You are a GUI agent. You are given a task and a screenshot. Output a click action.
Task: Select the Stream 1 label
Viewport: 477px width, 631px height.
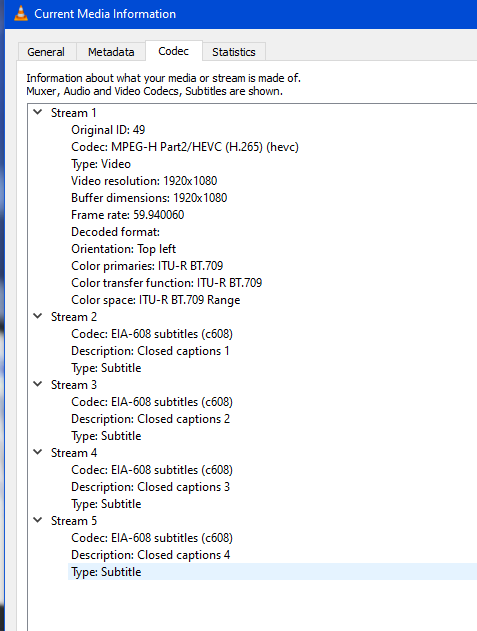click(x=74, y=113)
